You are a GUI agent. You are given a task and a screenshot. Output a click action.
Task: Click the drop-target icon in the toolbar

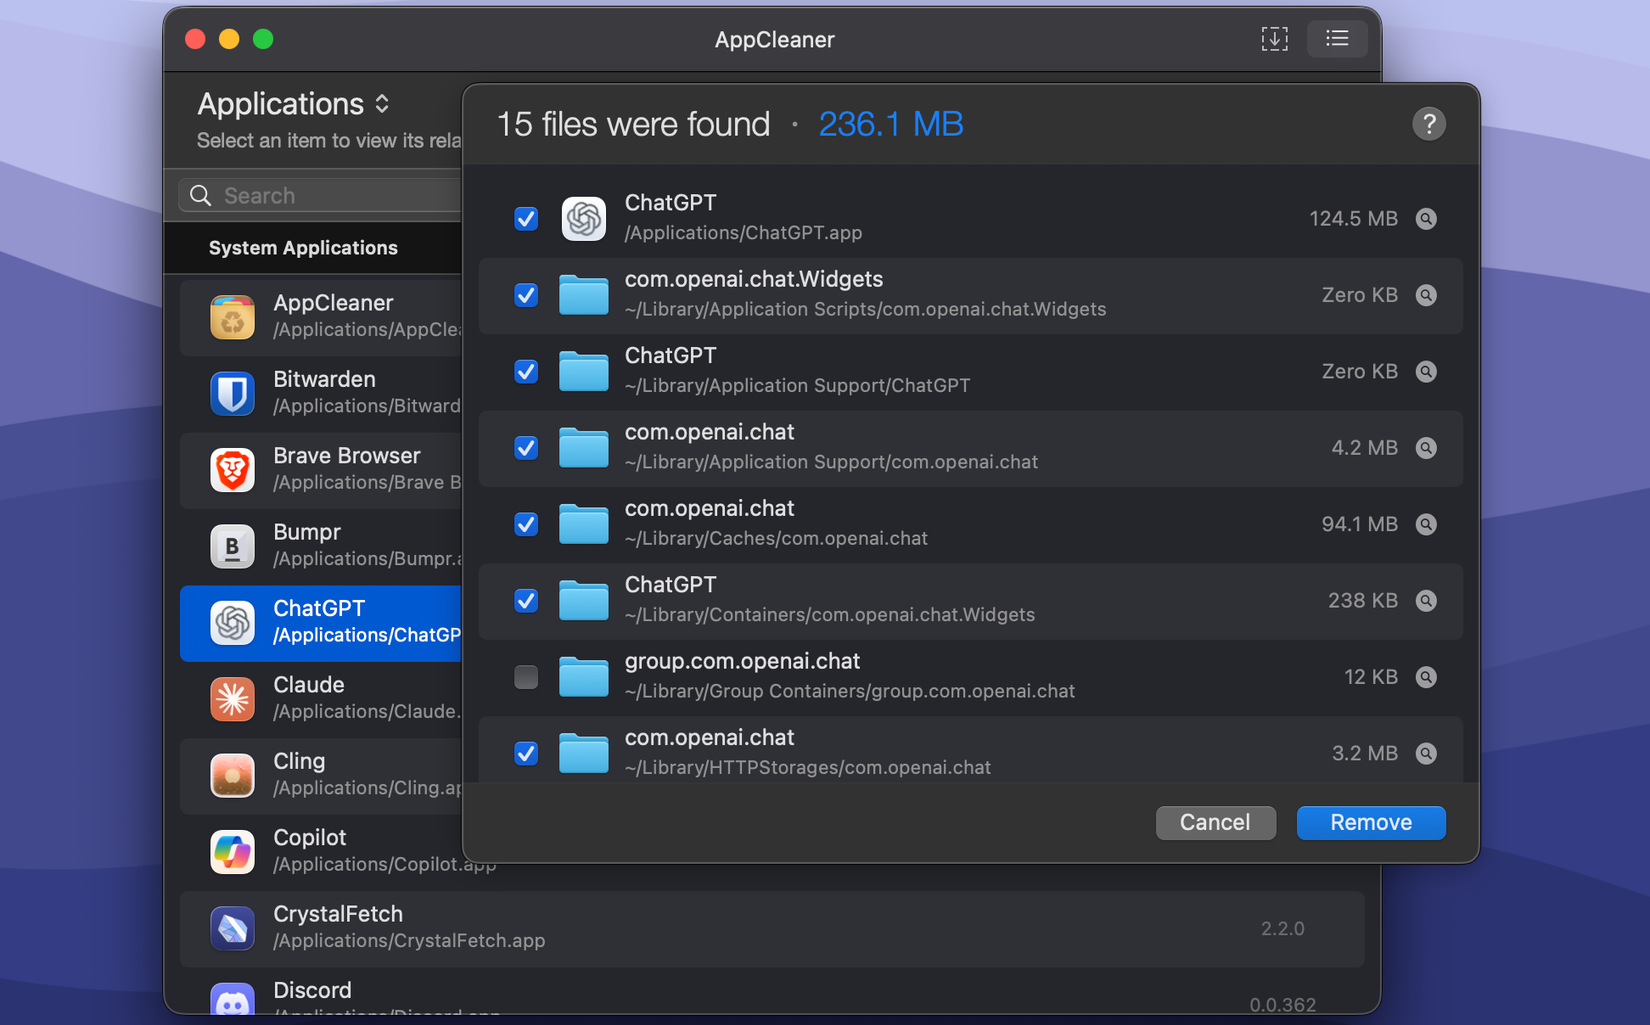[x=1274, y=39]
